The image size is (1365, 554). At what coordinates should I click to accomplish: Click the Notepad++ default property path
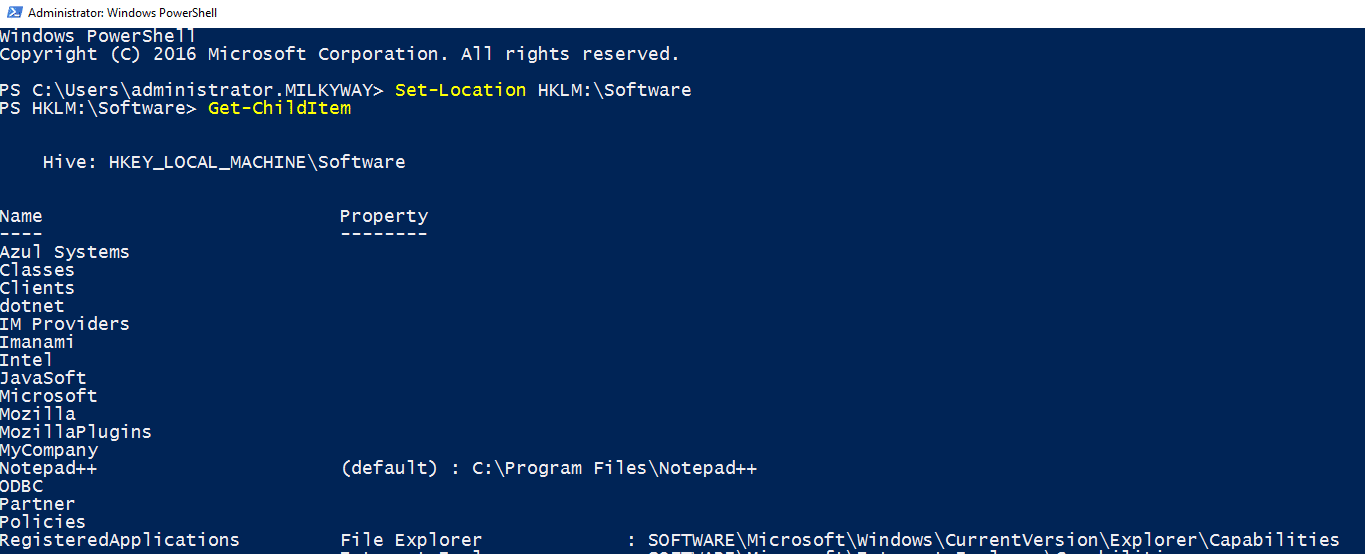(614, 468)
